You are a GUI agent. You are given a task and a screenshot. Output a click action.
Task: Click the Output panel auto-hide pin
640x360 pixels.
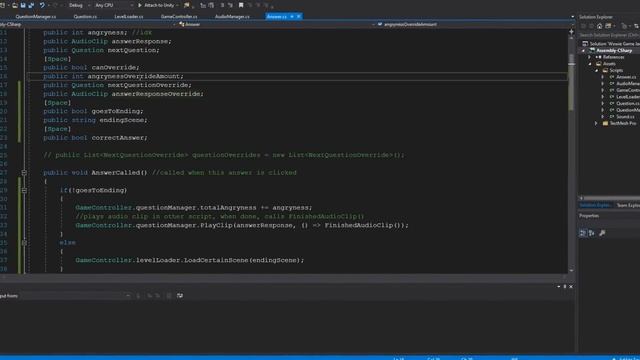tap(565, 287)
